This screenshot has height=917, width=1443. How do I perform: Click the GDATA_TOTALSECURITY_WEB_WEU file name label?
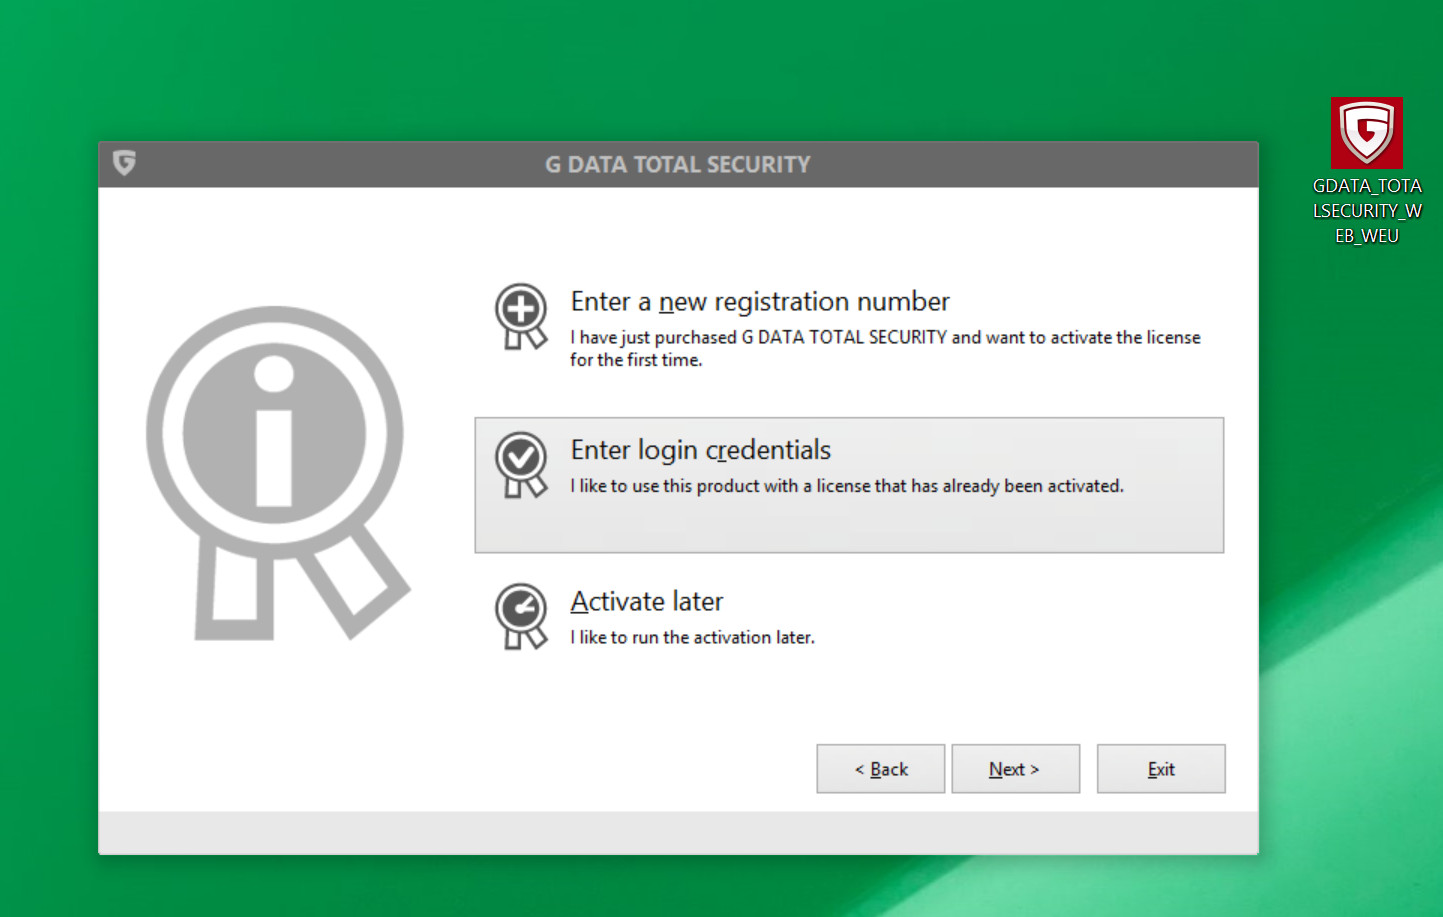(1367, 211)
